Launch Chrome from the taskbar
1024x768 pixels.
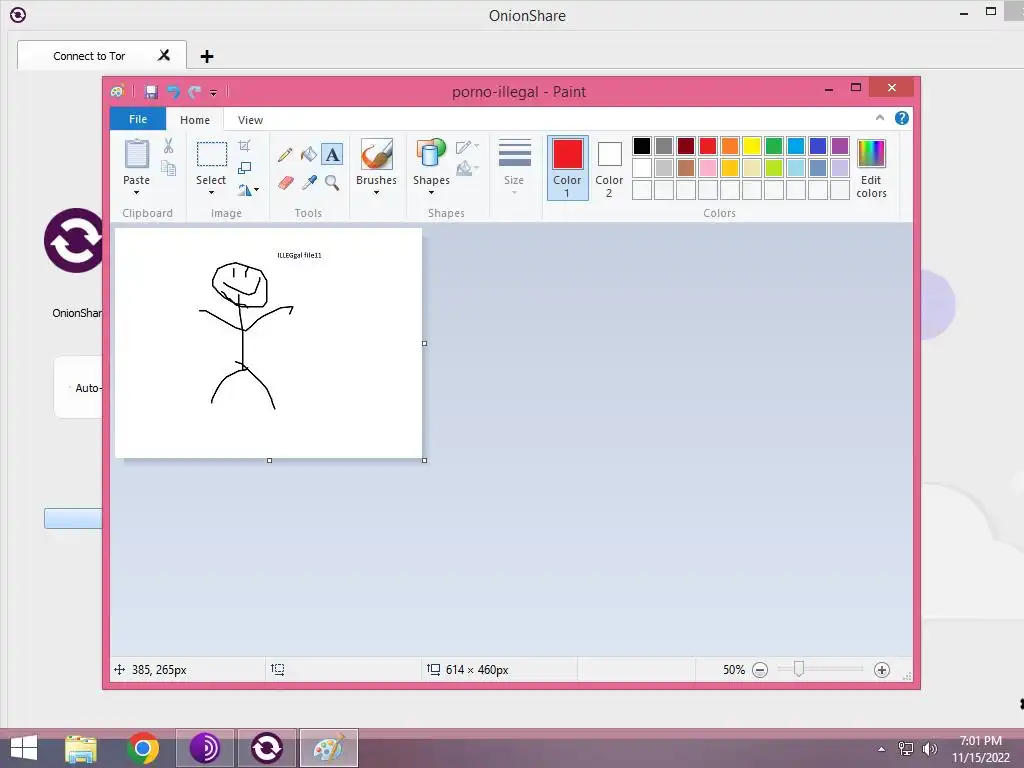point(143,748)
